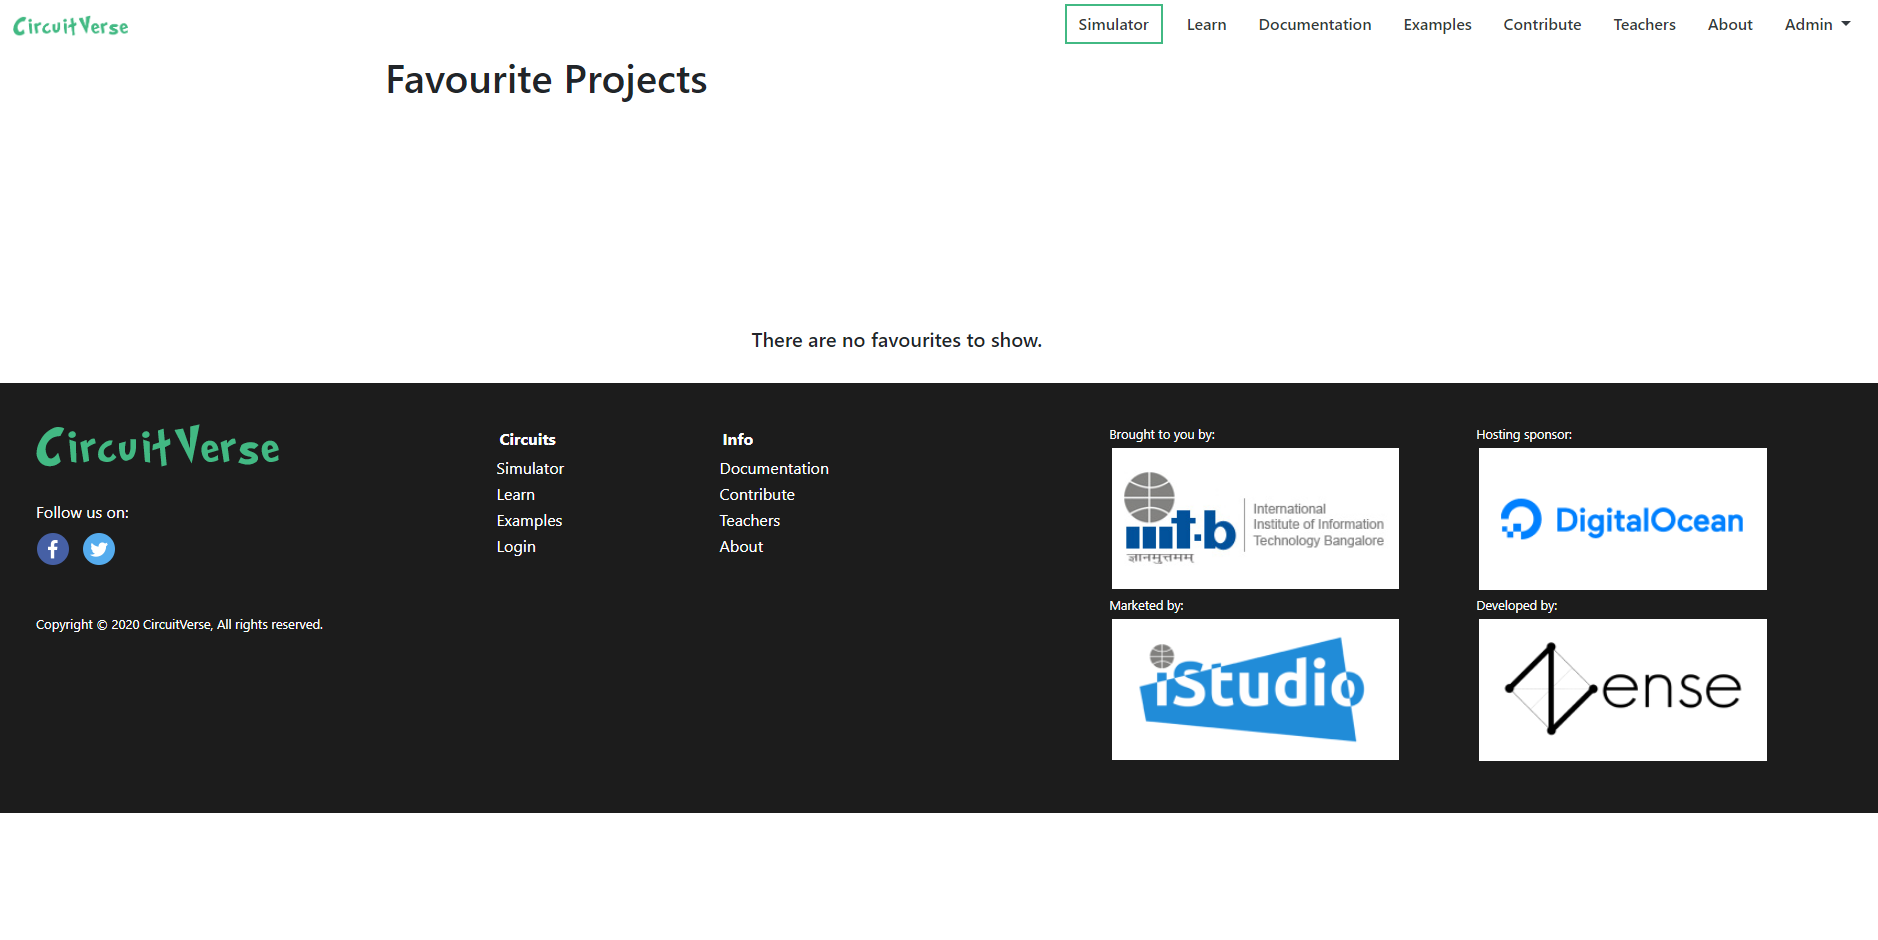The image size is (1878, 940).
Task: Follow the footer About link
Action: tap(741, 547)
